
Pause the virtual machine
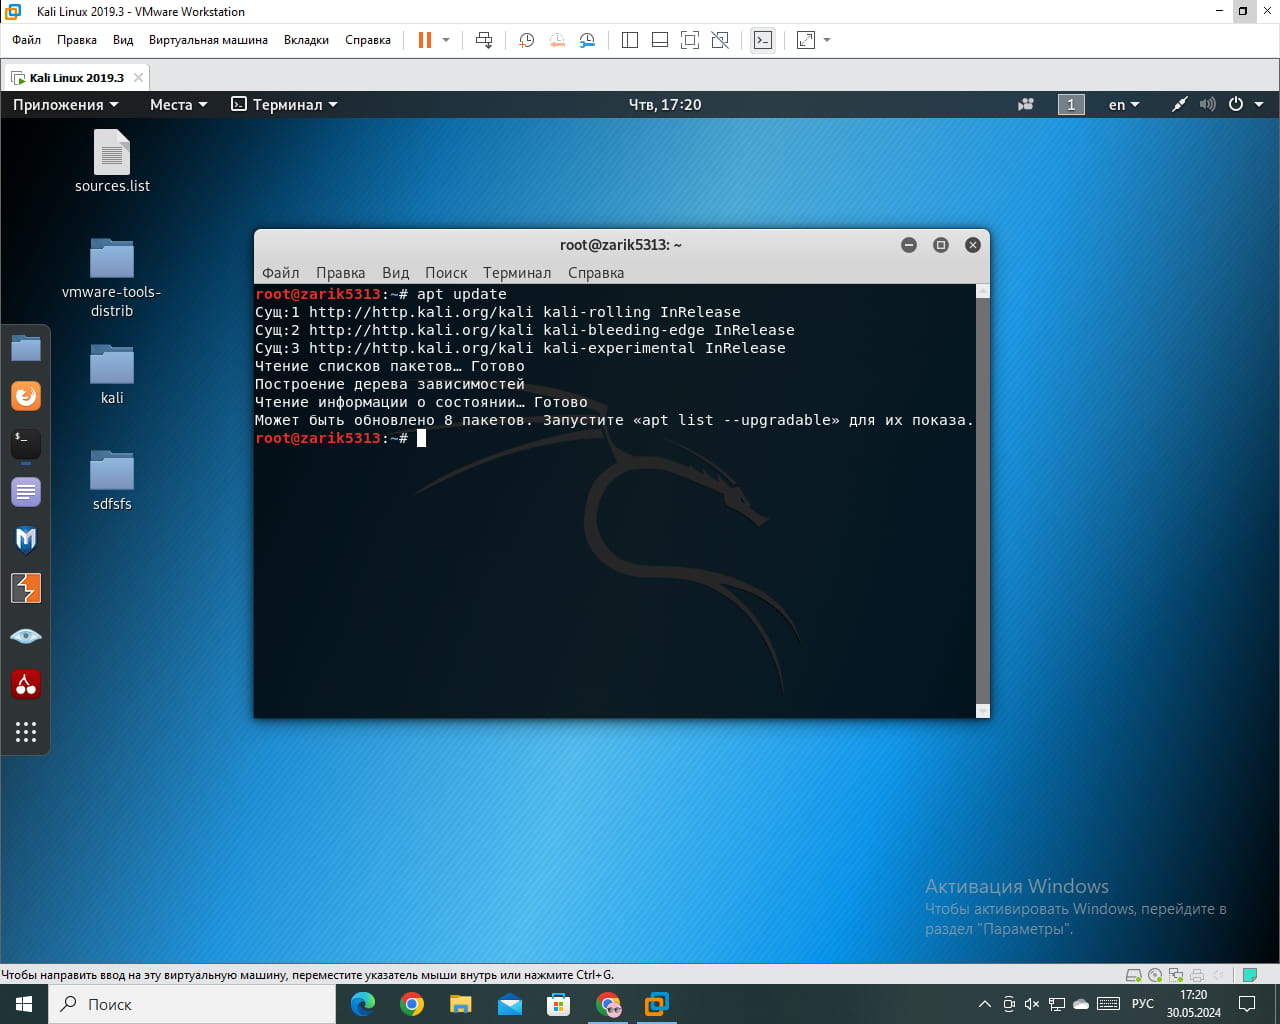pos(425,40)
